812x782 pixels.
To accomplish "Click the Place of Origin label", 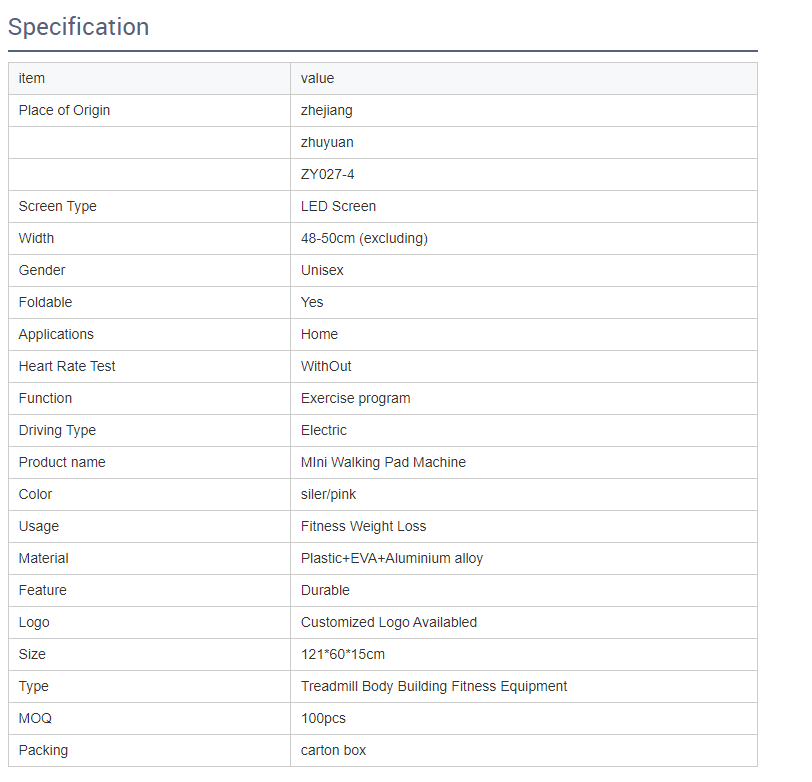I will coord(64,110).
